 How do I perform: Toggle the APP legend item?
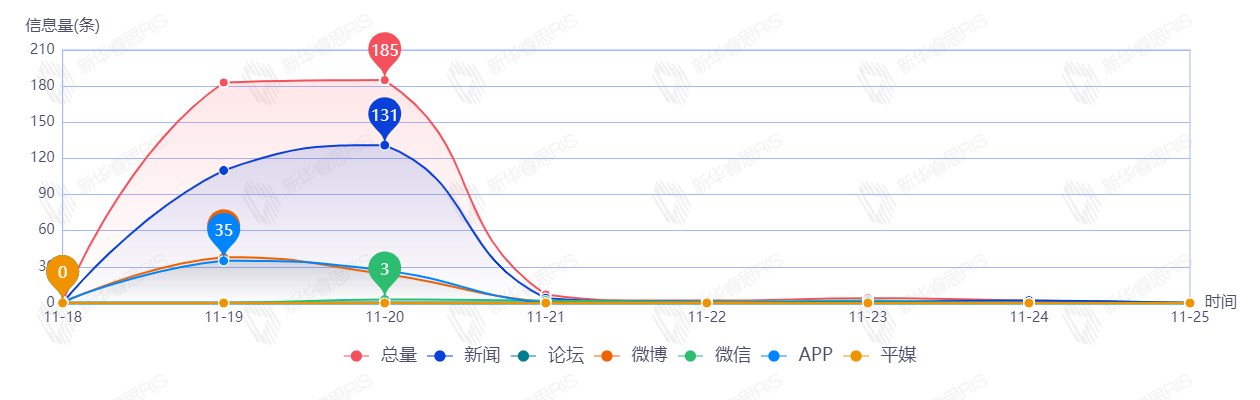pos(797,355)
